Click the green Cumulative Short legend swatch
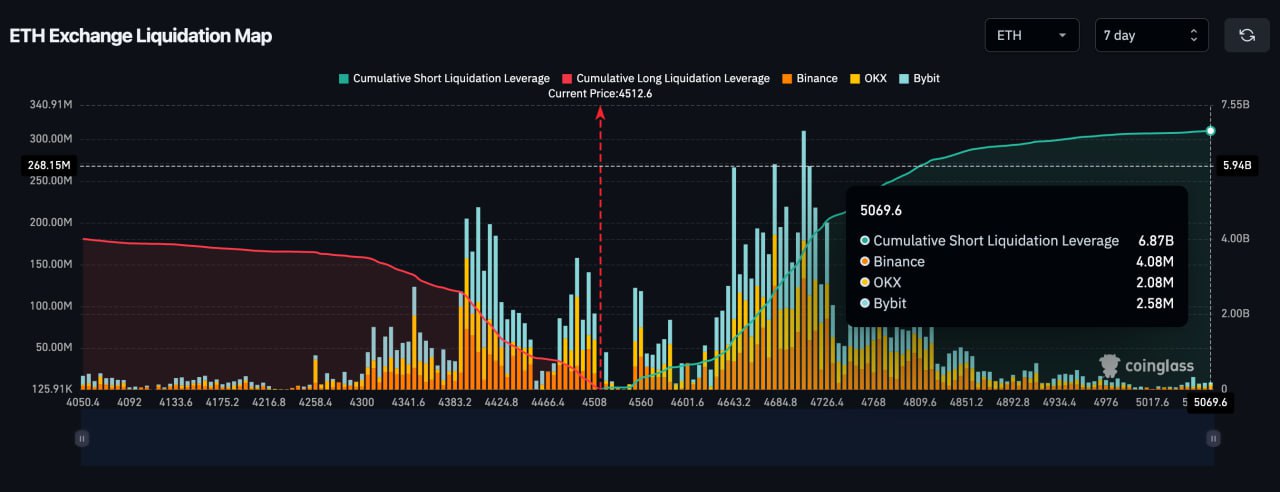1280x492 pixels. click(344, 78)
